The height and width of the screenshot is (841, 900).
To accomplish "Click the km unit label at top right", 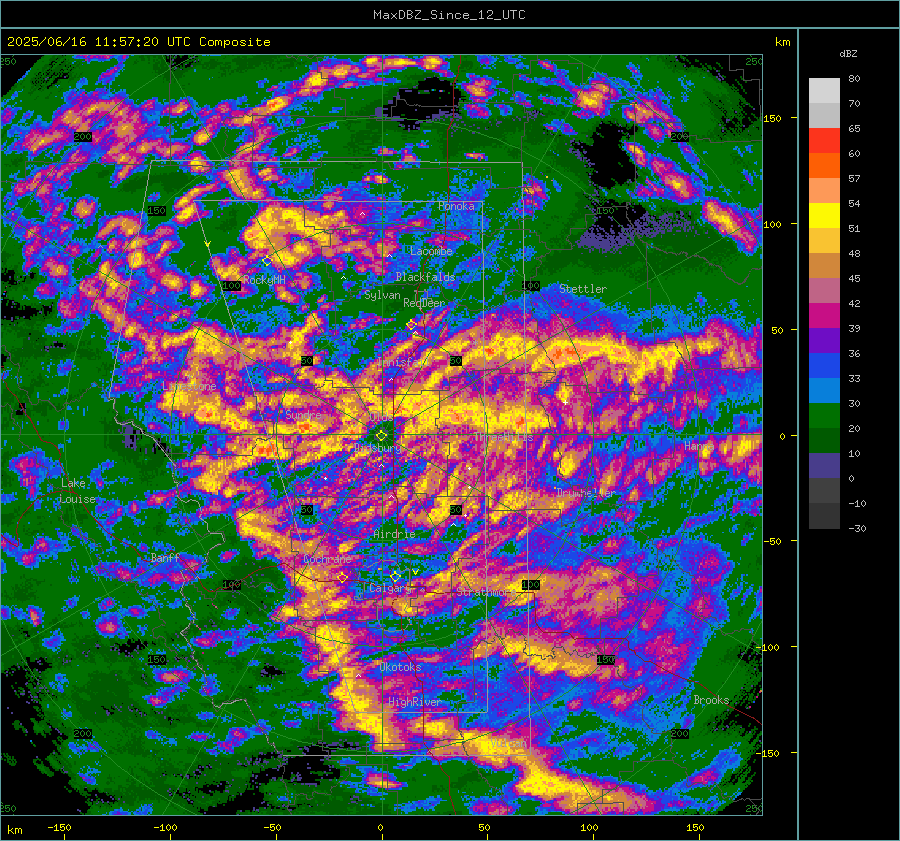I will tap(783, 42).
